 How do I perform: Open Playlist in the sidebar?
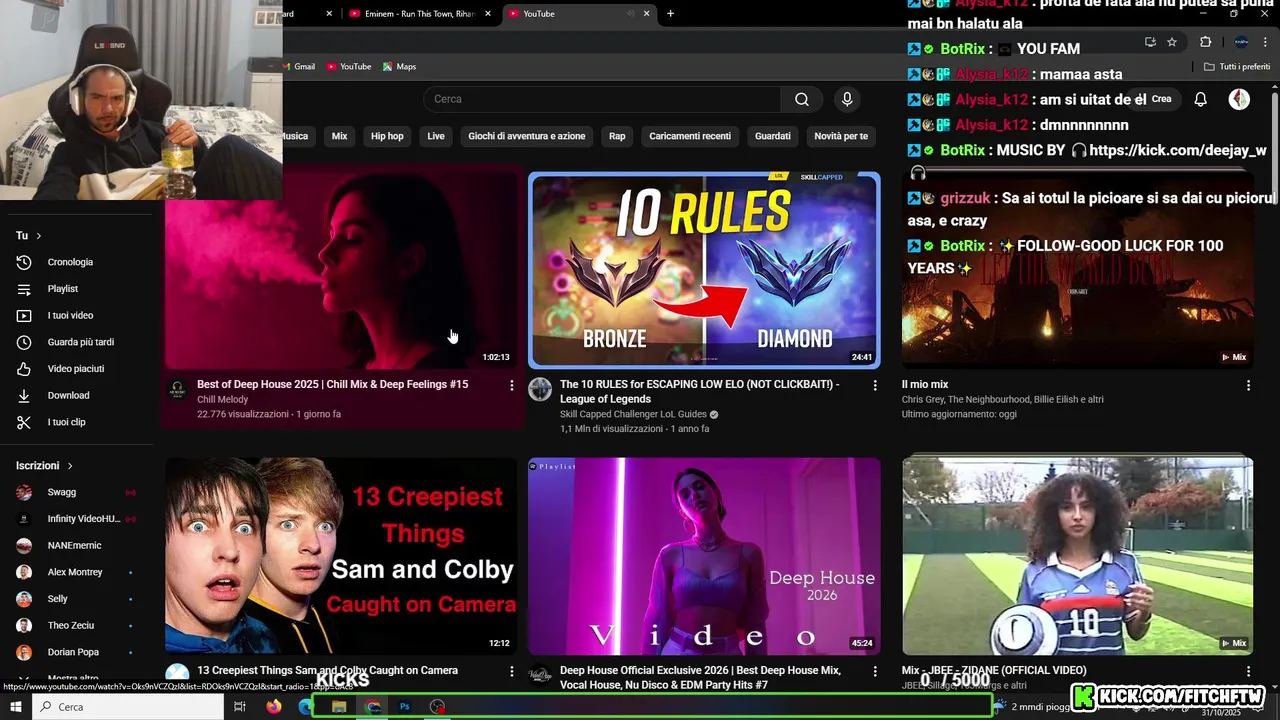[x=62, y=289]
